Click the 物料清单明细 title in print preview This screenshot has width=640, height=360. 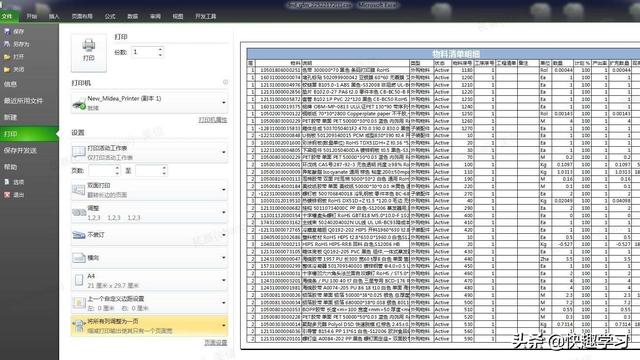(456, 53)
